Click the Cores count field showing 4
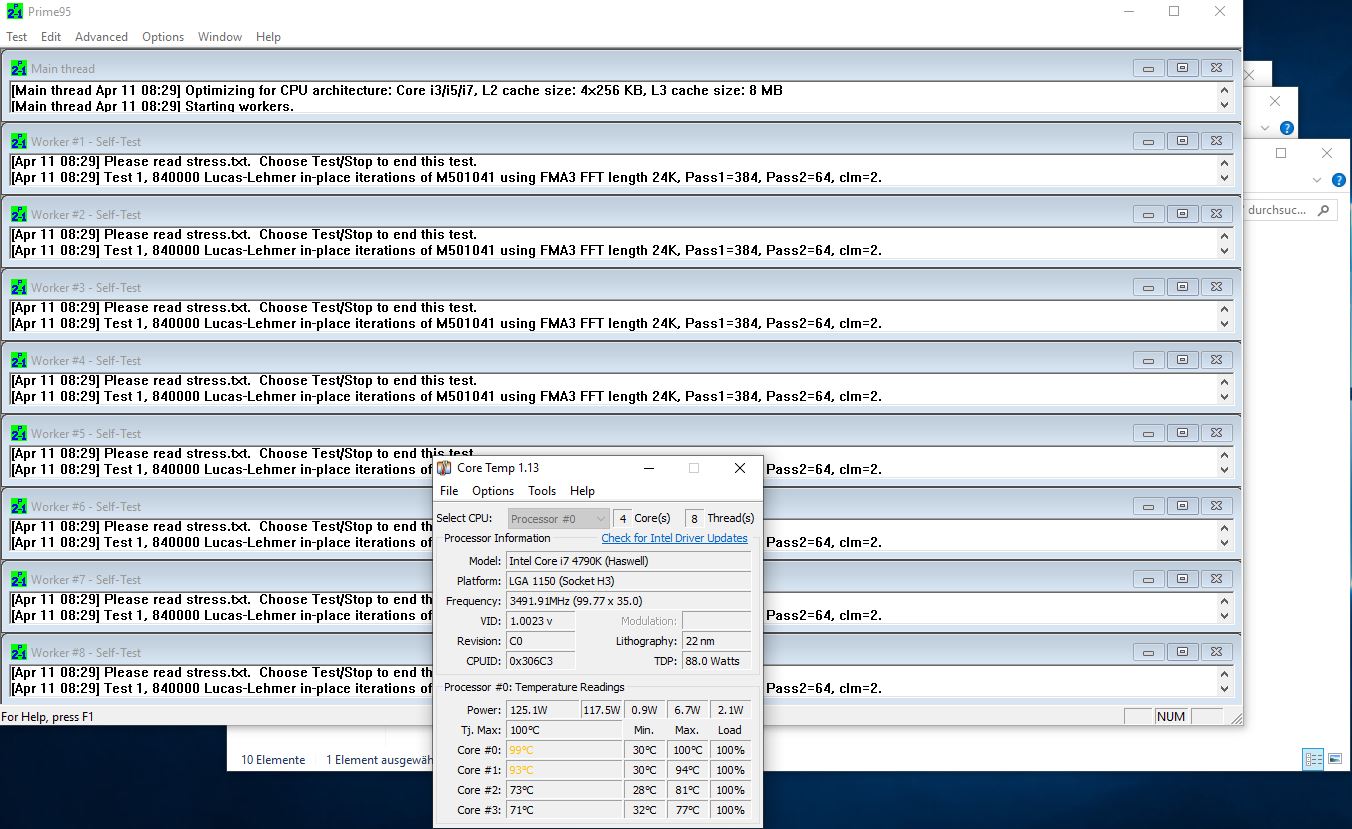This screenshot has height=829, width=1352. (622, 518)
